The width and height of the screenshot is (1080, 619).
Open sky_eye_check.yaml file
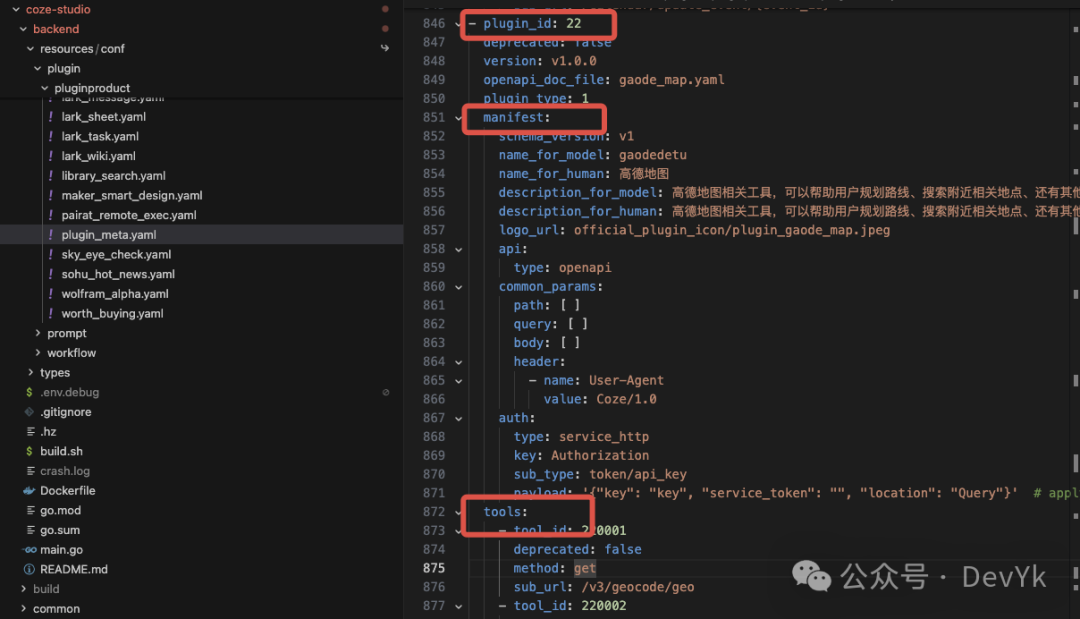click(116, 255)
